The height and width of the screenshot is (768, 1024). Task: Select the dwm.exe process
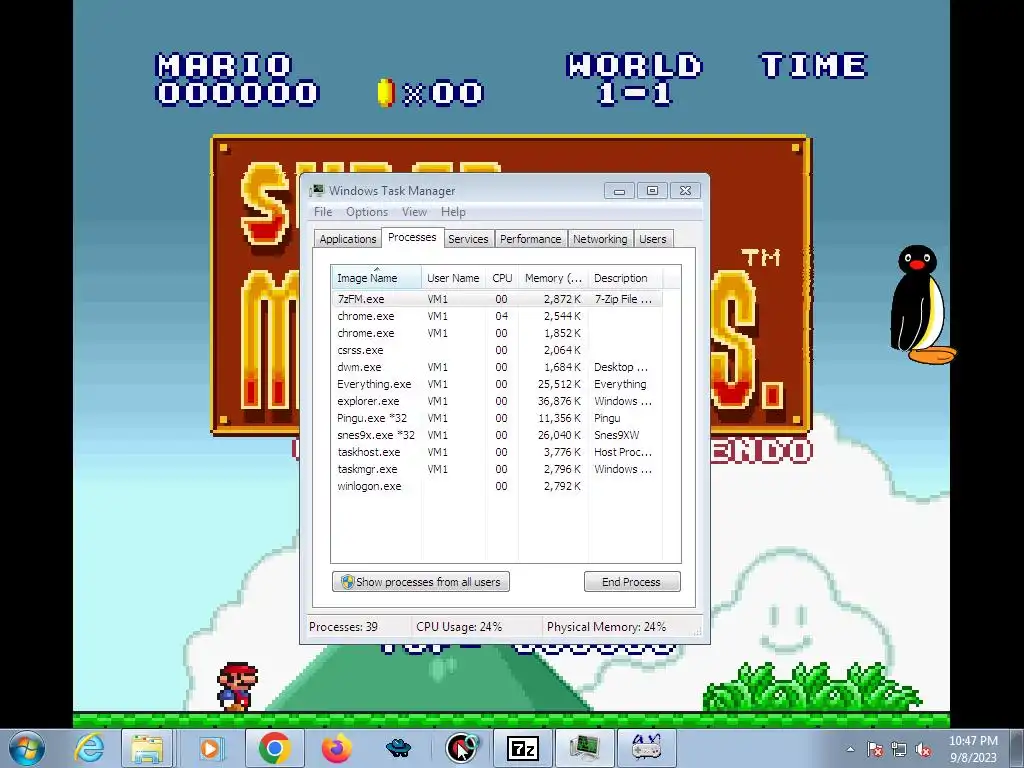[496, 367]
